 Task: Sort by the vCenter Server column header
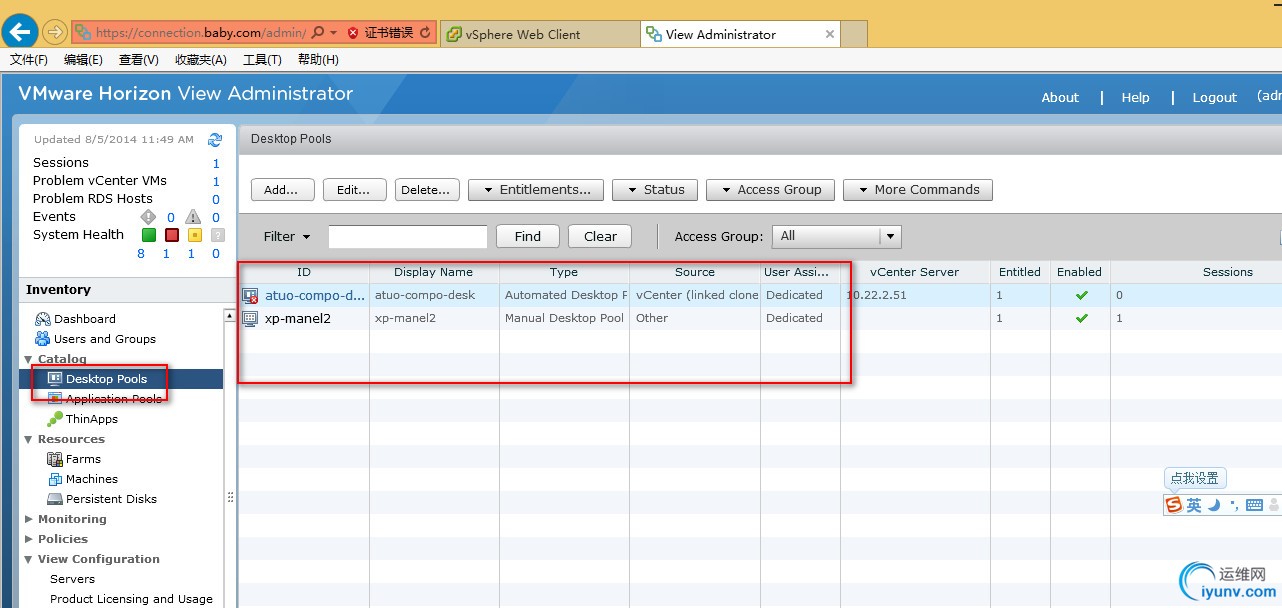pyautogui.click(x=914, y=272)
